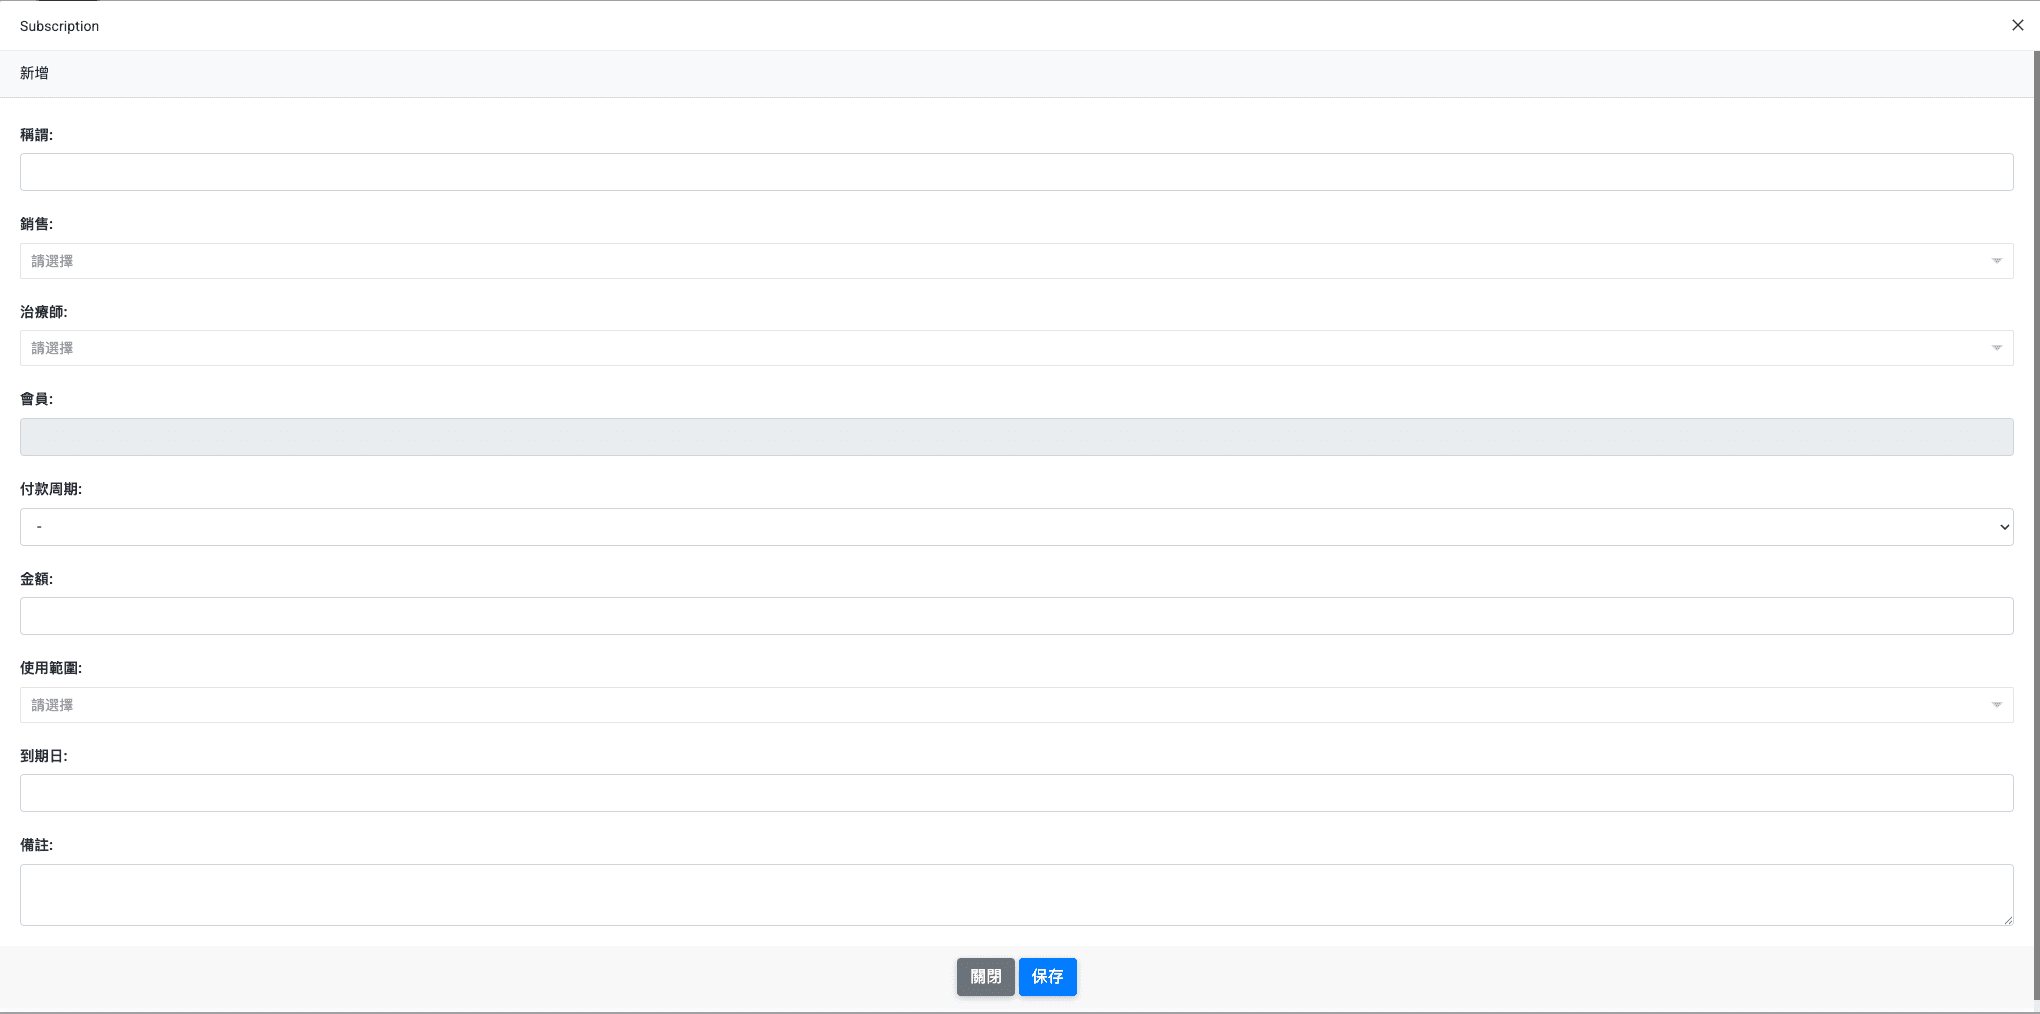Image resolution: width=2040 pixels, height=1014 pixels.
Task: Focus the 金額 amount input
Action: tap(1000, 616)
